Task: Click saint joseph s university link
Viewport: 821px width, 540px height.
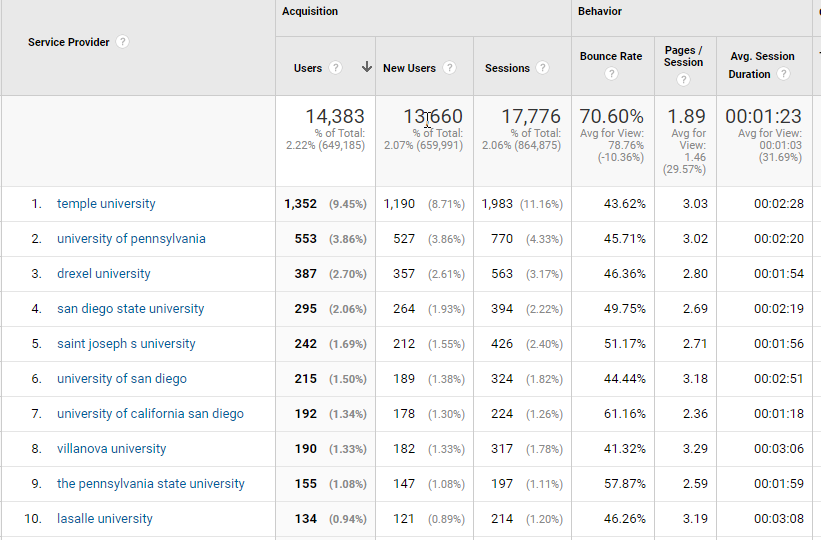Action: (x=126, y=344)
